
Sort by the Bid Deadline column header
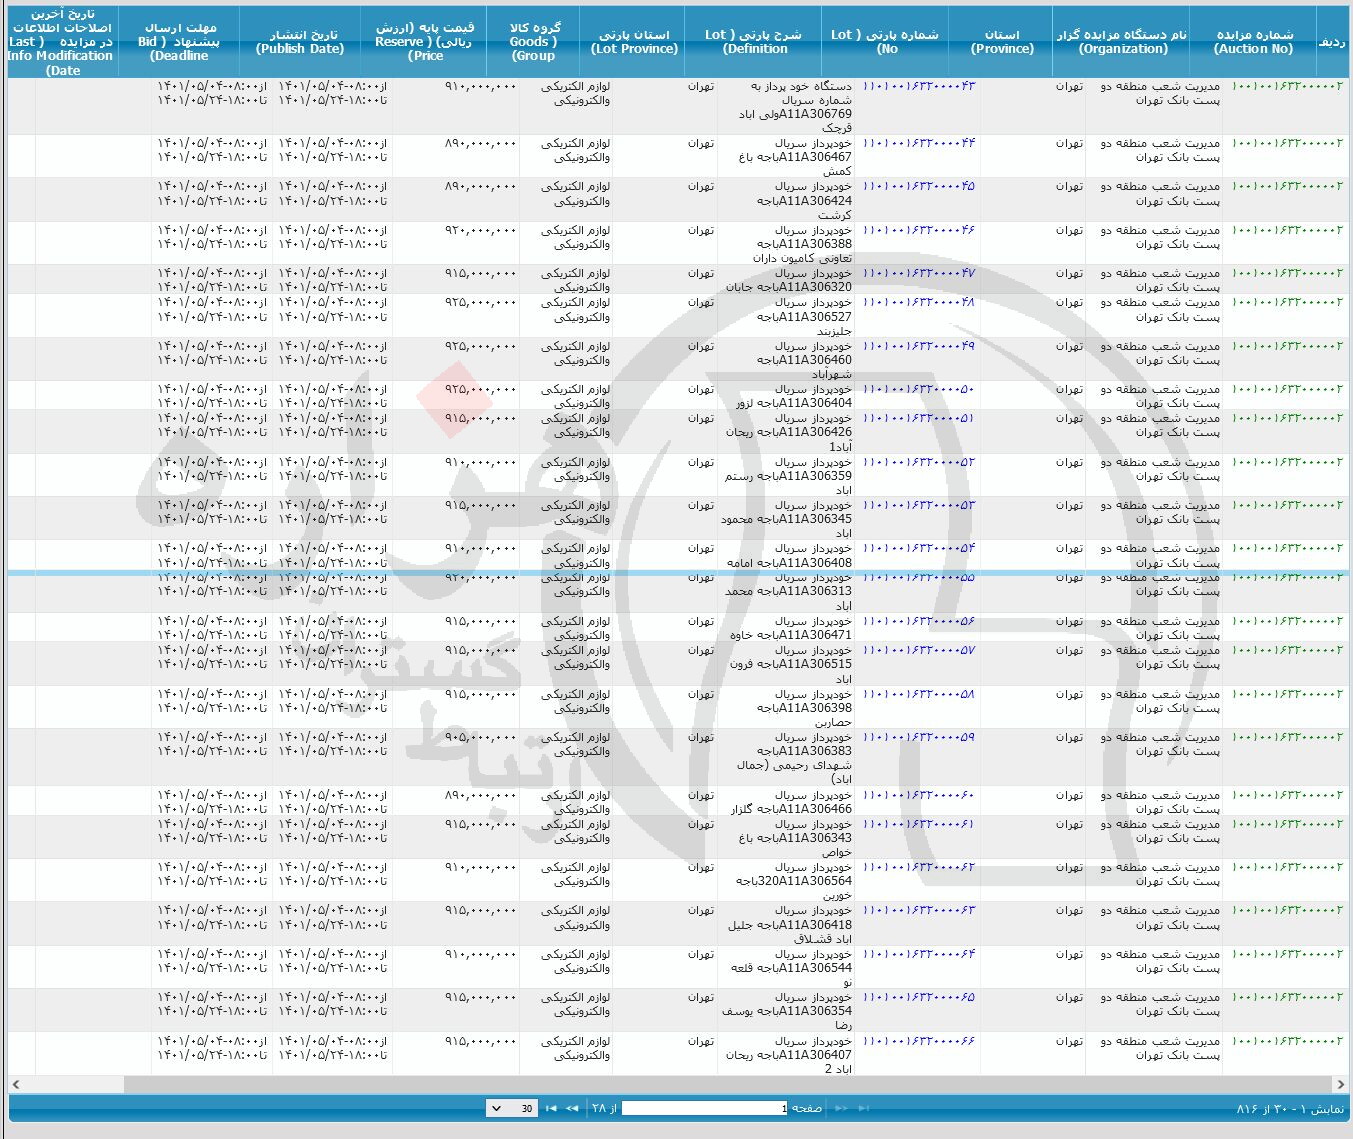tap(179, 42)
